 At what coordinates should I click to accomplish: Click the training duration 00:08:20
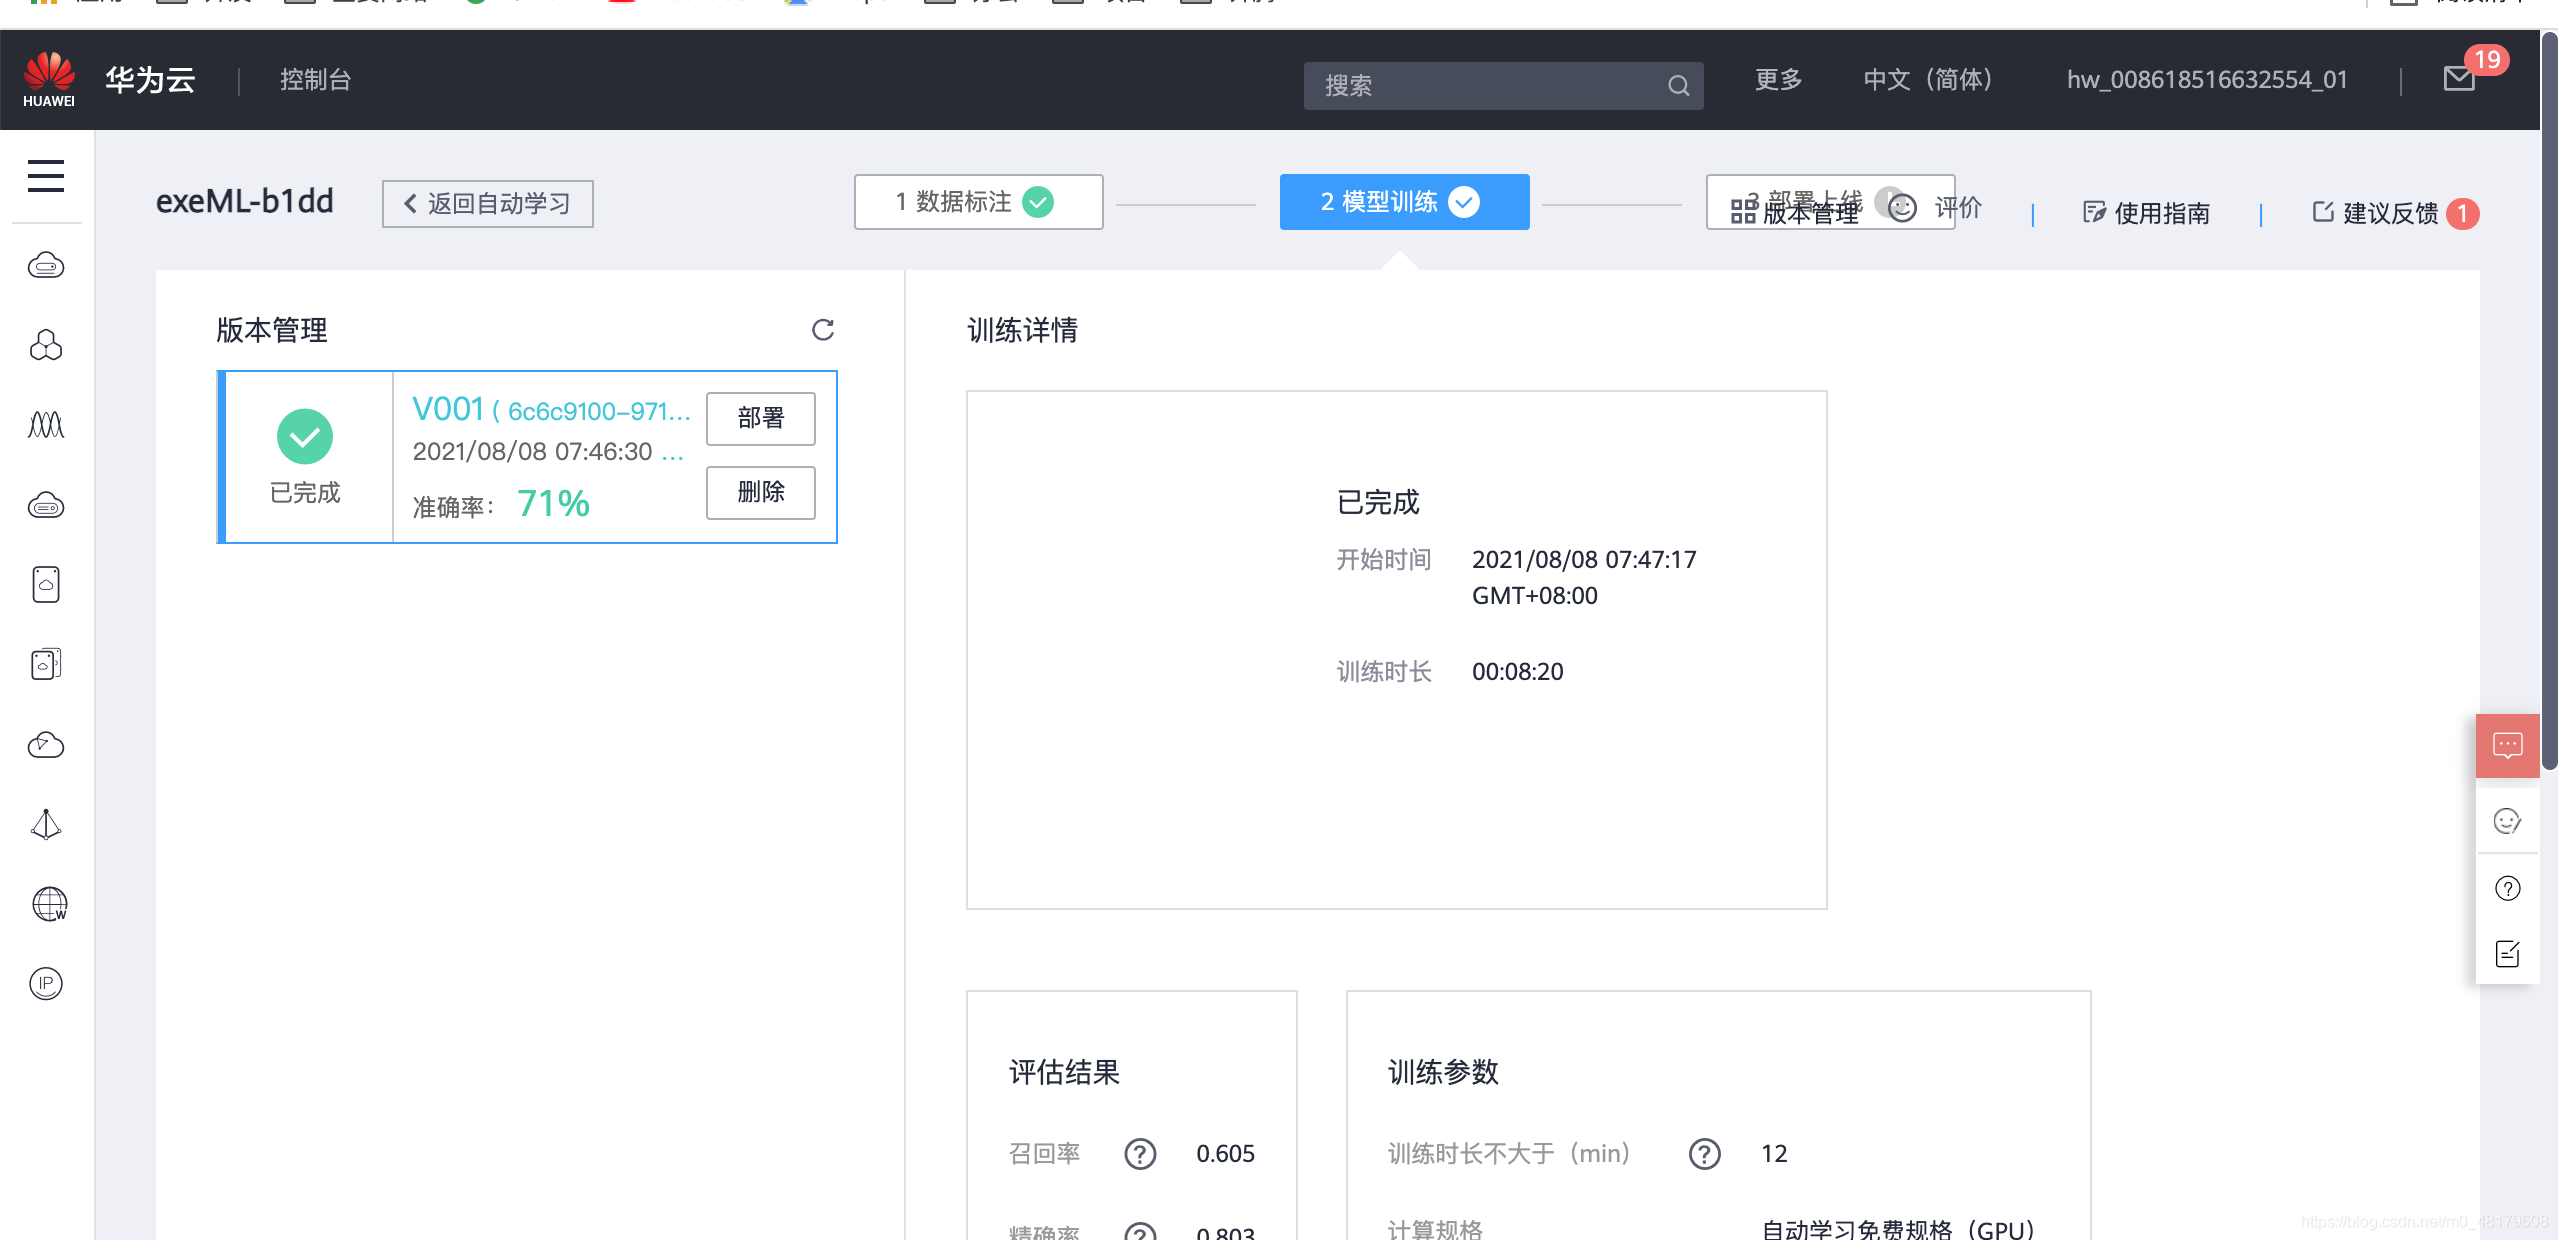point(1517,672)
